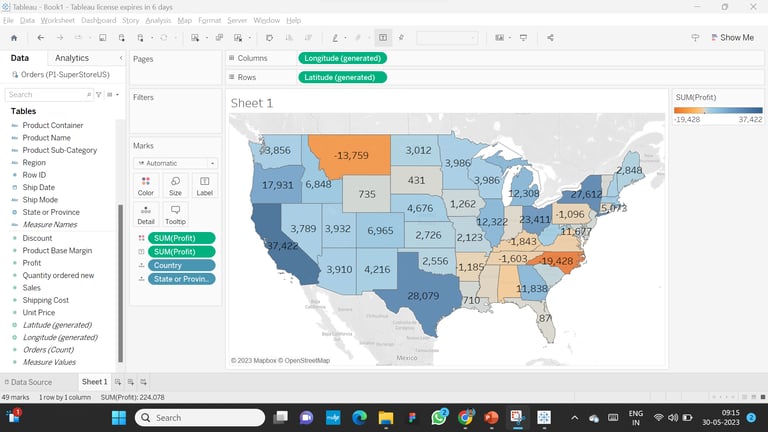The image size is (768, 432).
Task: Open the Show Me panel
Action: coord(732,38)
